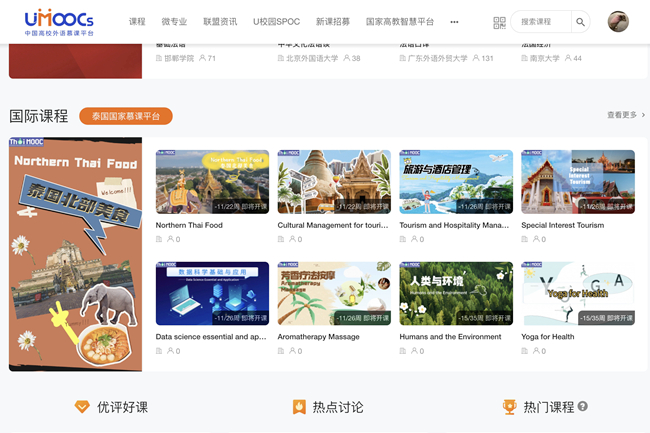Open the Humans and the Environment thumbnail
Image resolution: width=650 pixels, height=433 pixels.
[456, 294]
